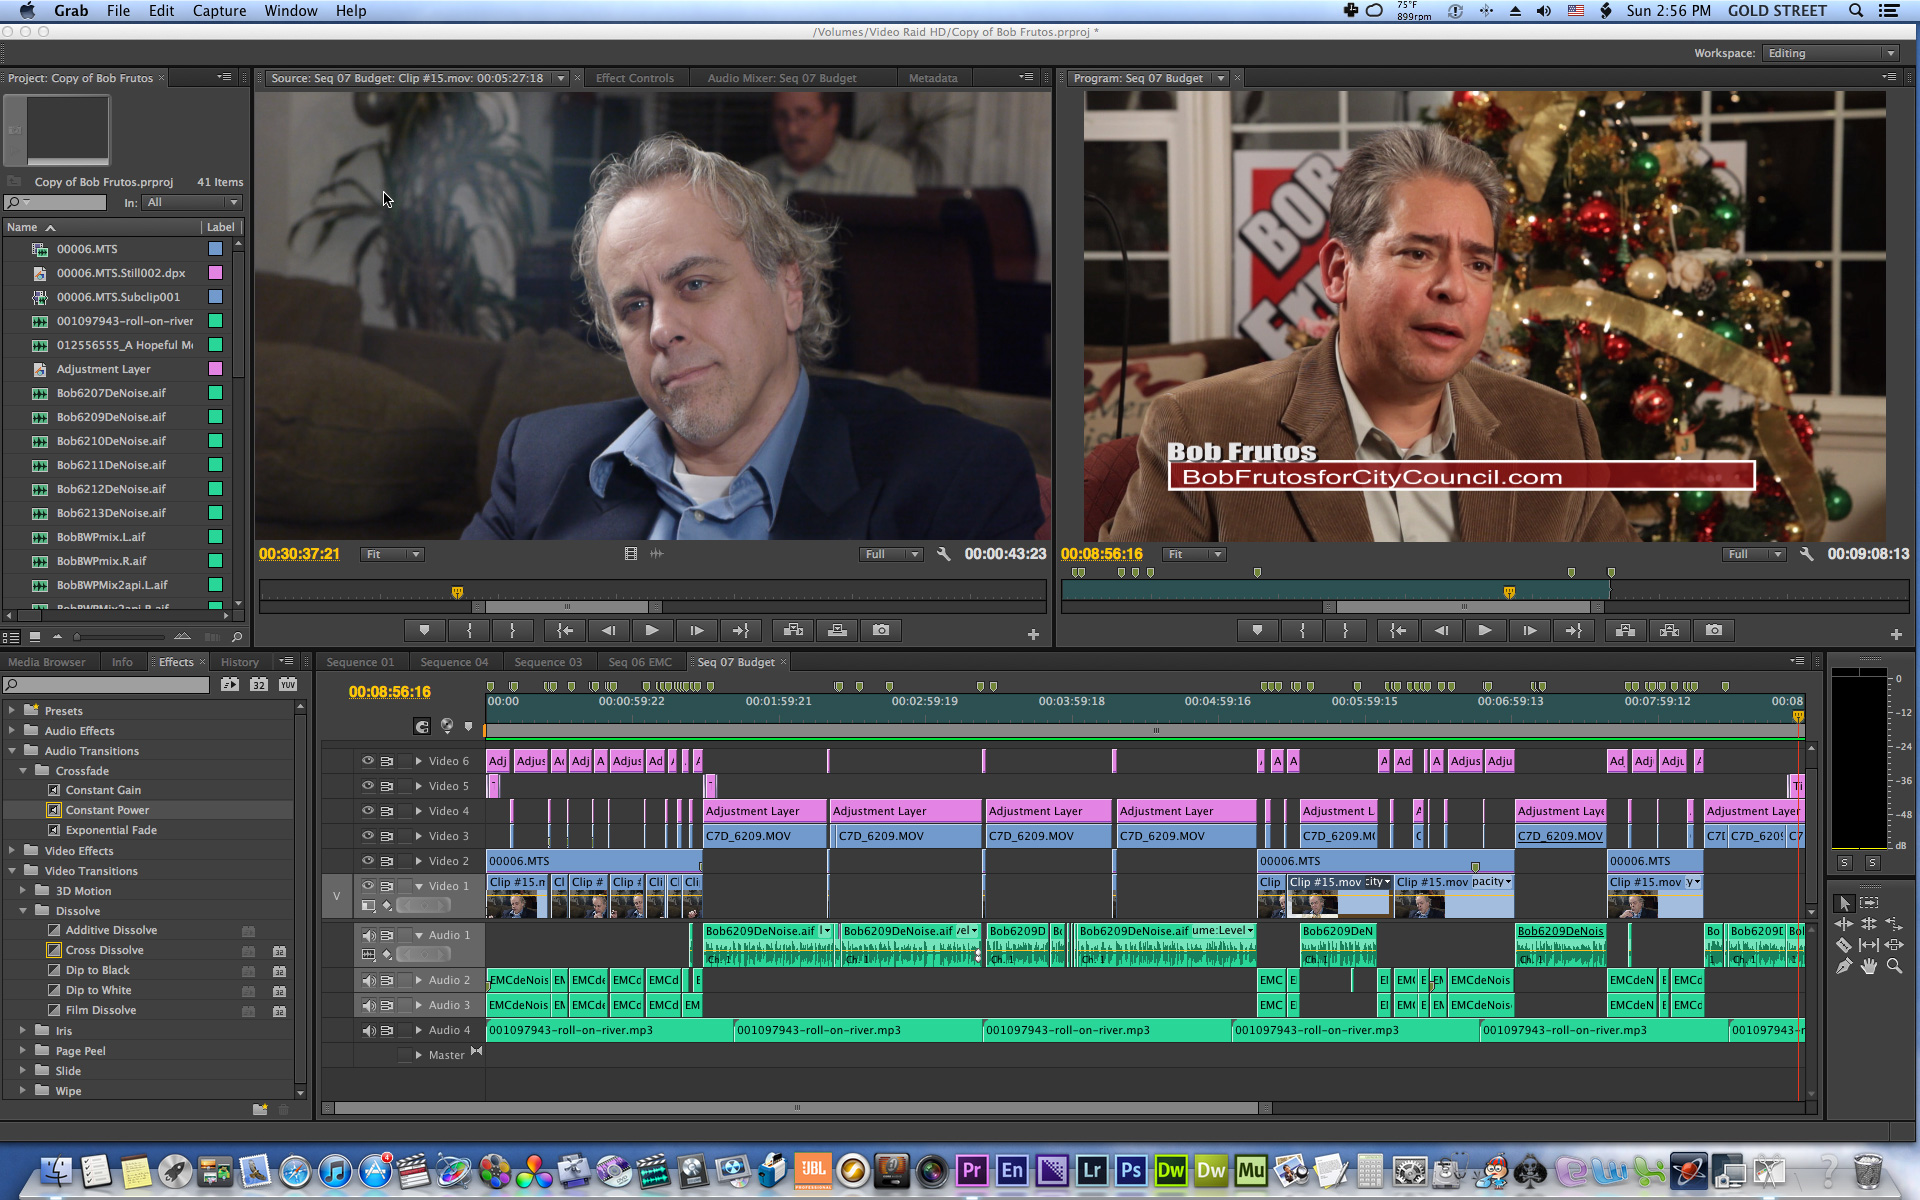
Task: Open the Capture menu
Action: pos(219,11)
